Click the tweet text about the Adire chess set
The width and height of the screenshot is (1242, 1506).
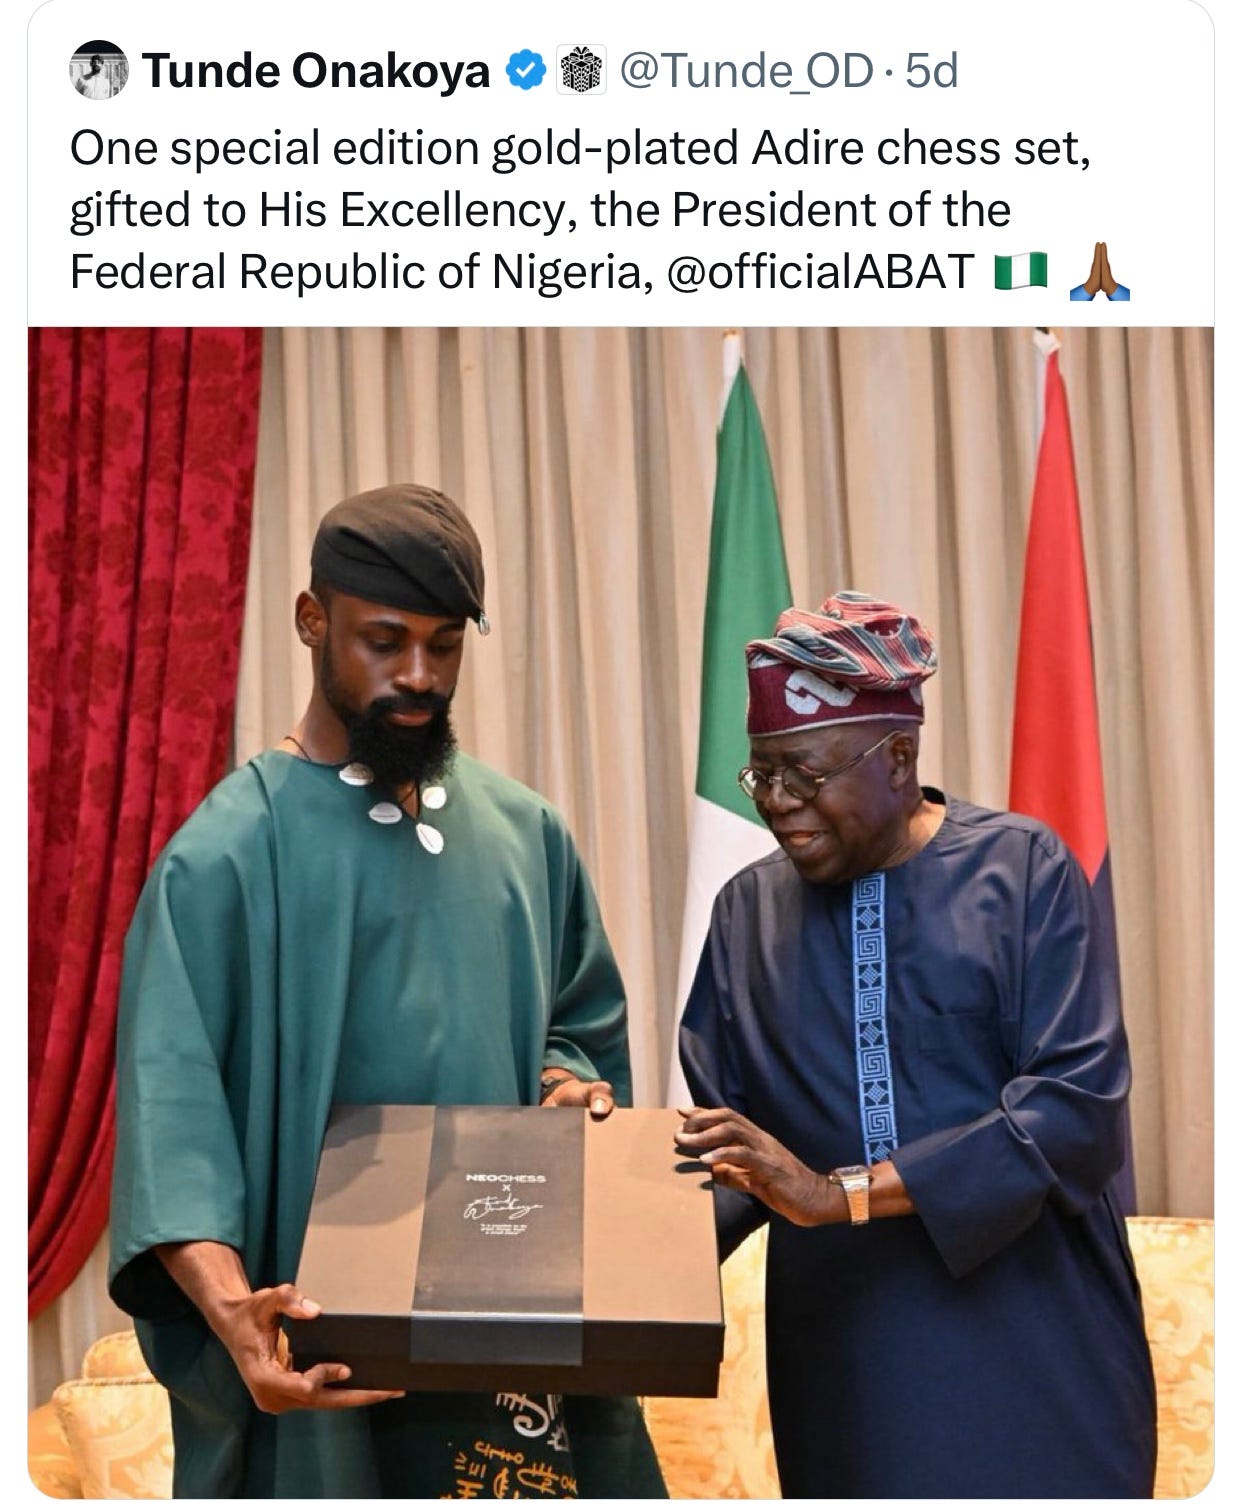click(x=590, y=210)
